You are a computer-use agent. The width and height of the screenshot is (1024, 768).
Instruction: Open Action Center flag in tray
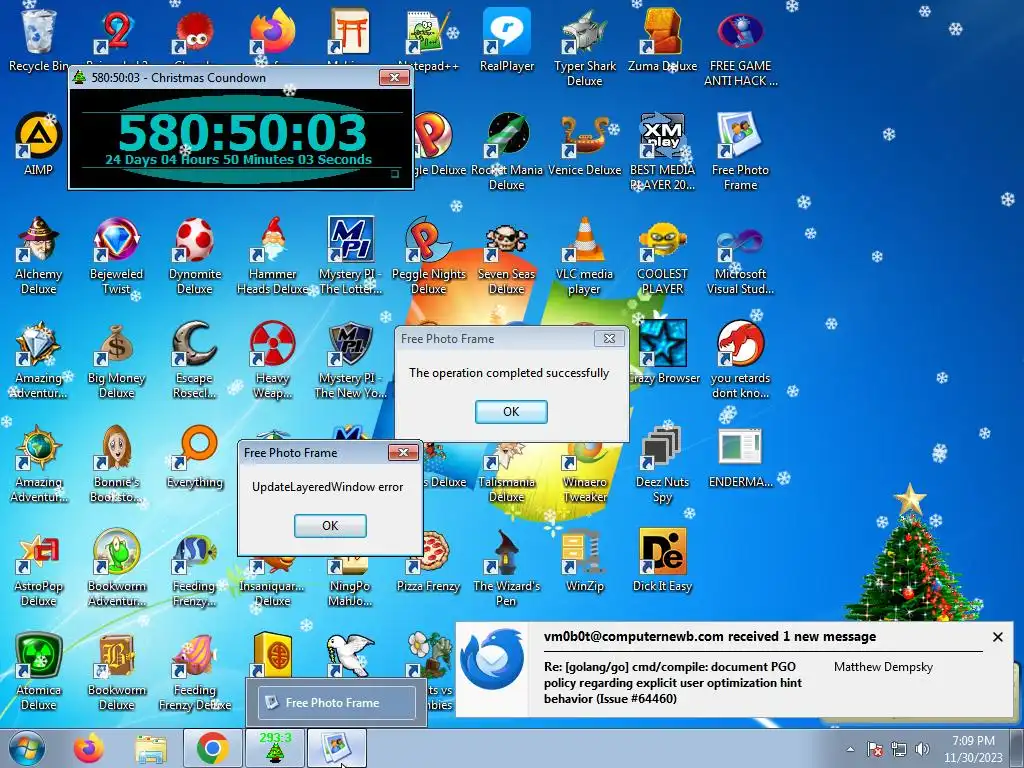[x=875, y=749]
